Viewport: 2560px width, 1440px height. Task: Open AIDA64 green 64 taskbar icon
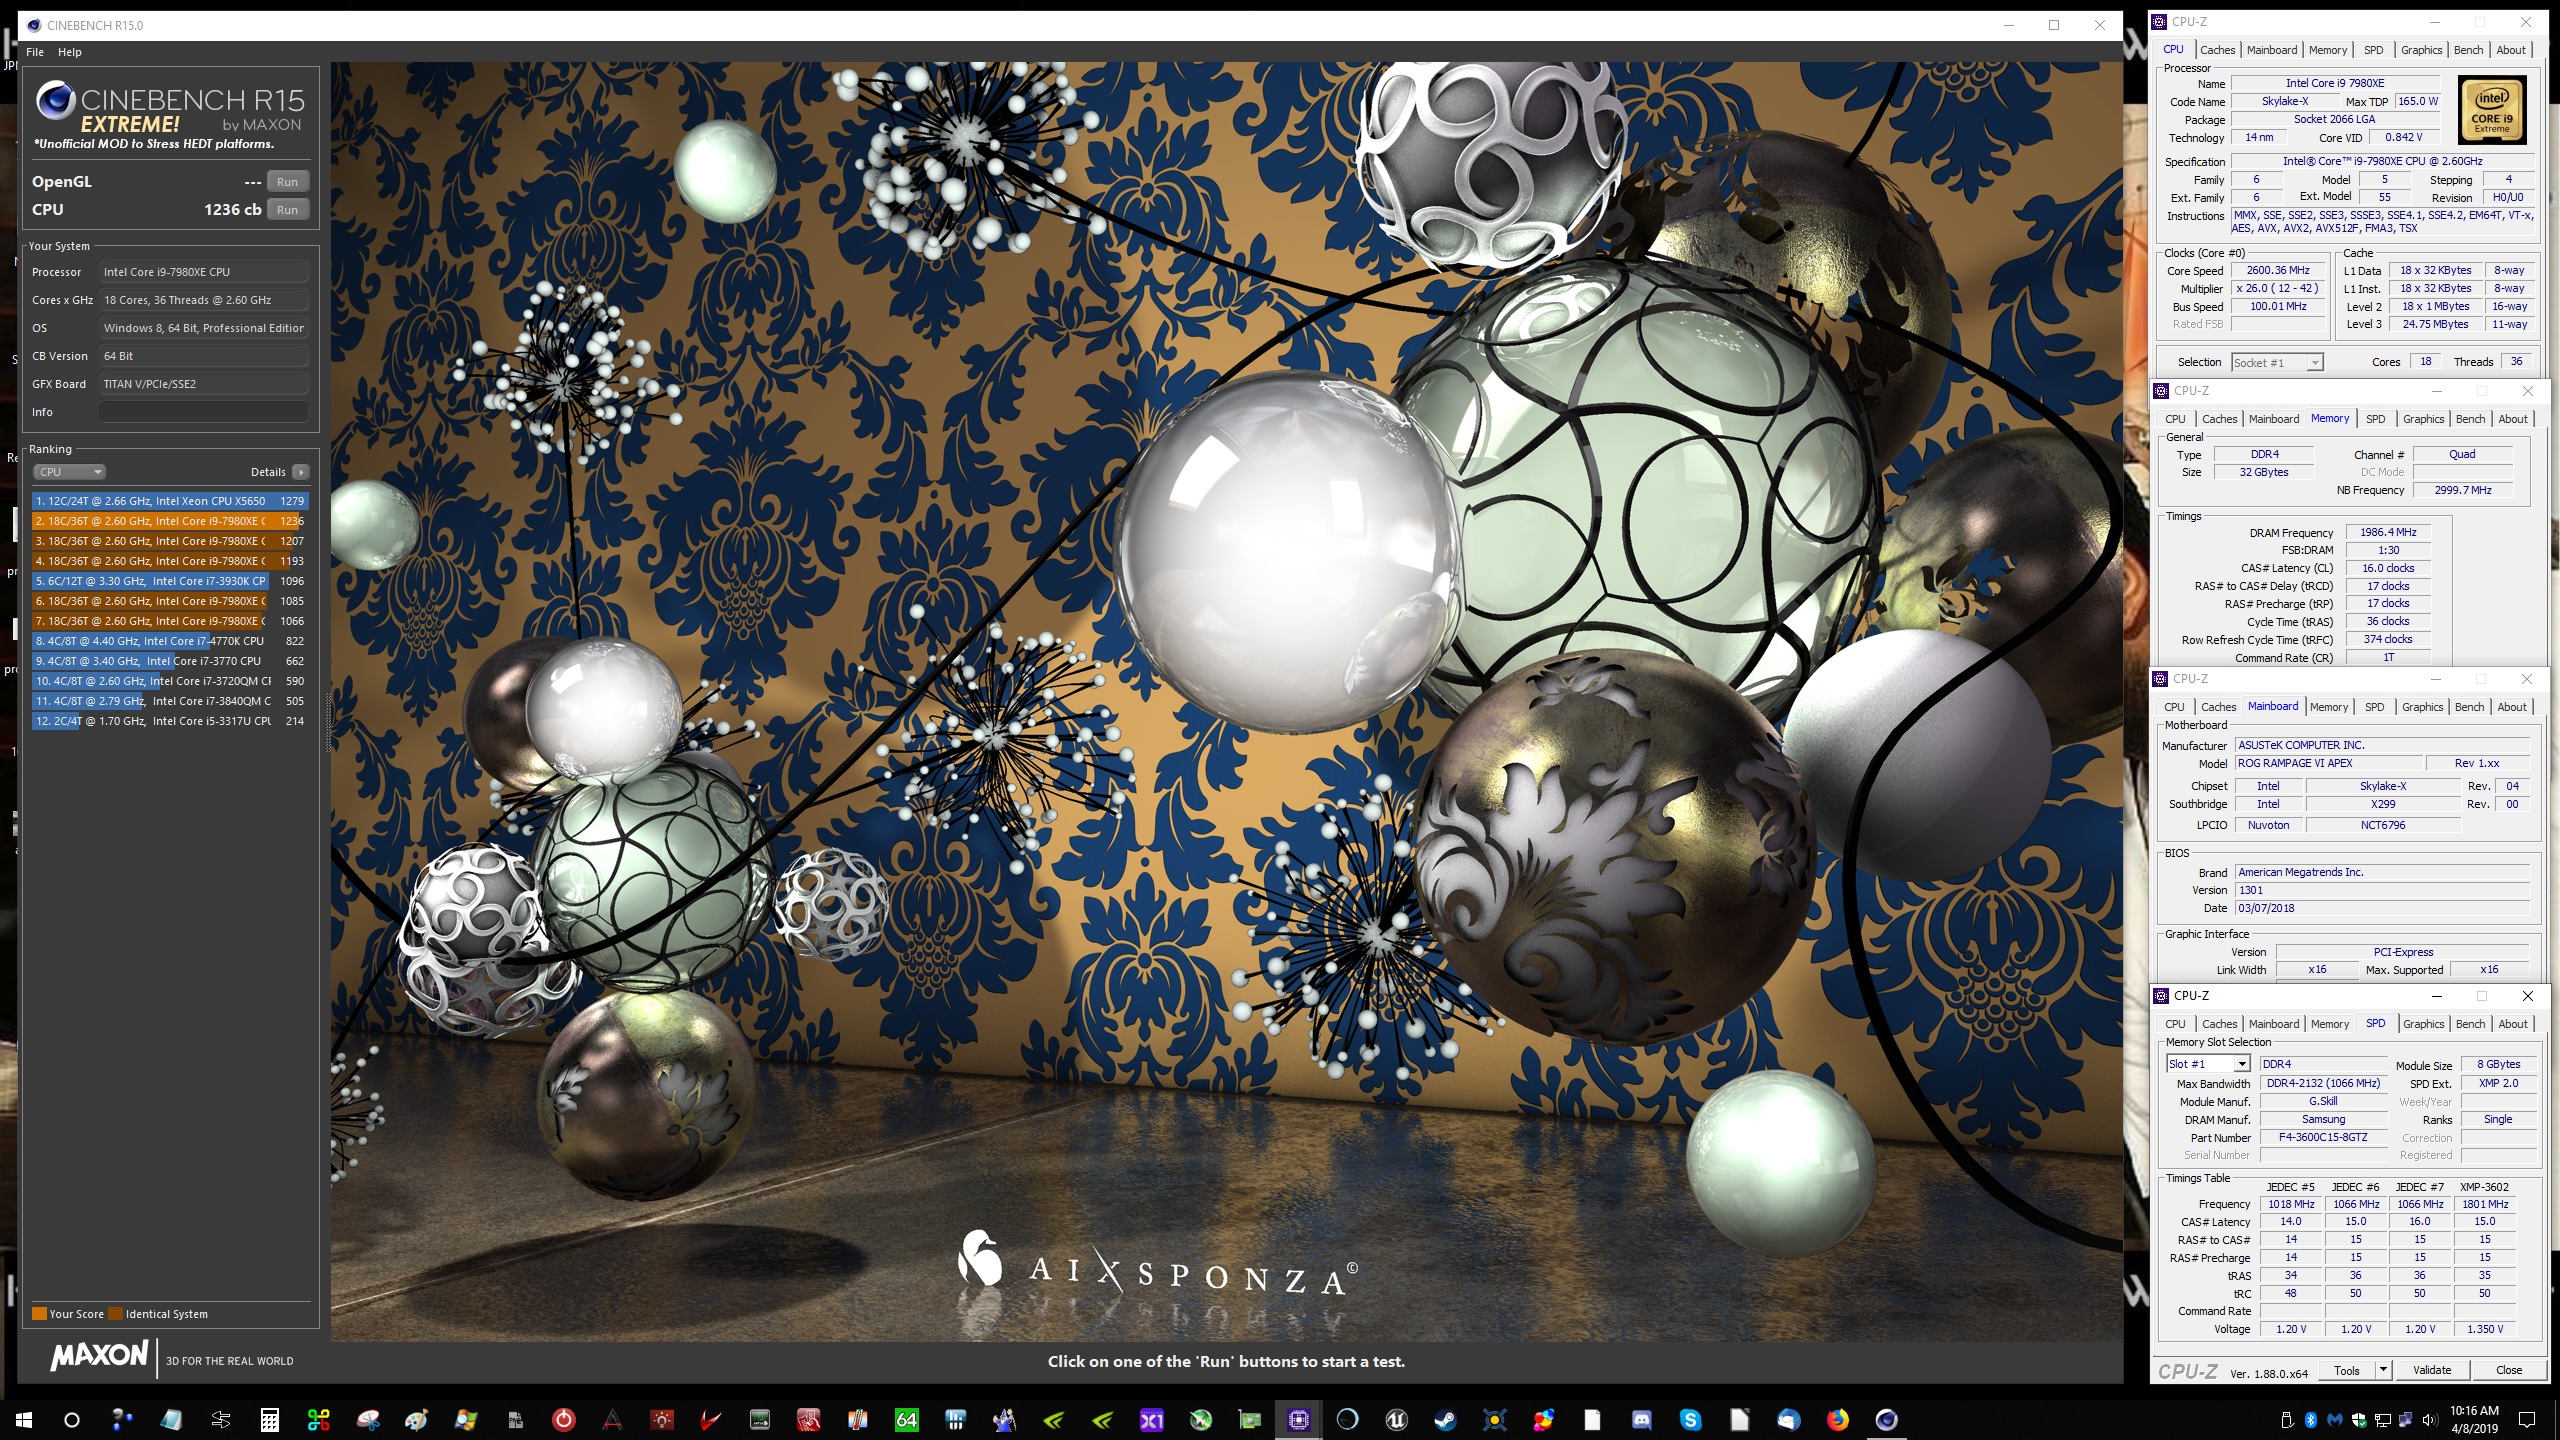pos(906,1419)
